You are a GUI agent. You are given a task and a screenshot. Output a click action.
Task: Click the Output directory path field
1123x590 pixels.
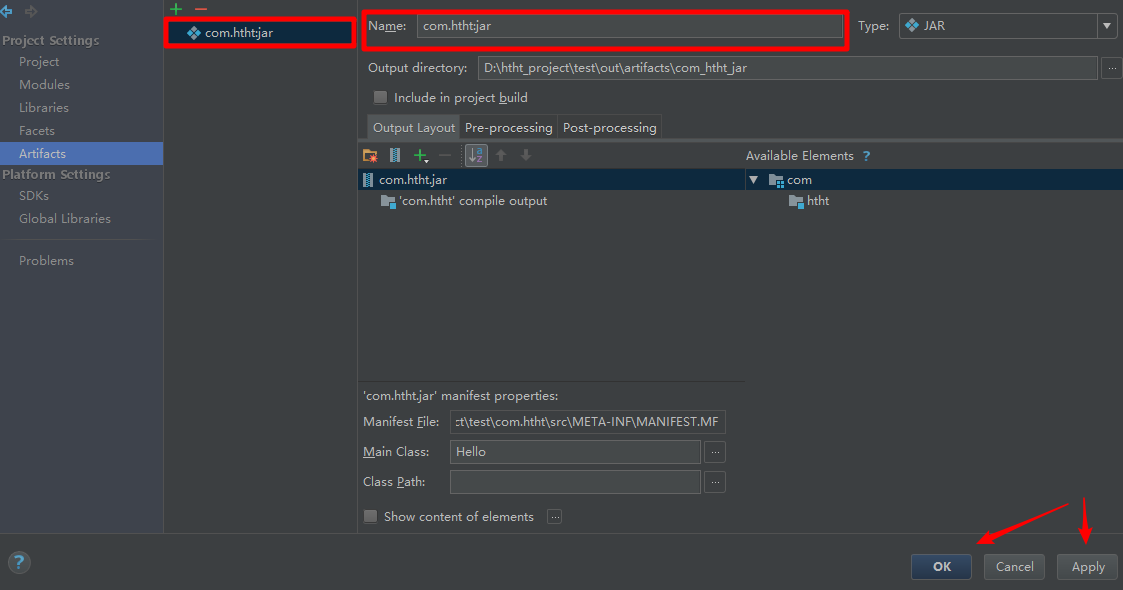(788, 68)
